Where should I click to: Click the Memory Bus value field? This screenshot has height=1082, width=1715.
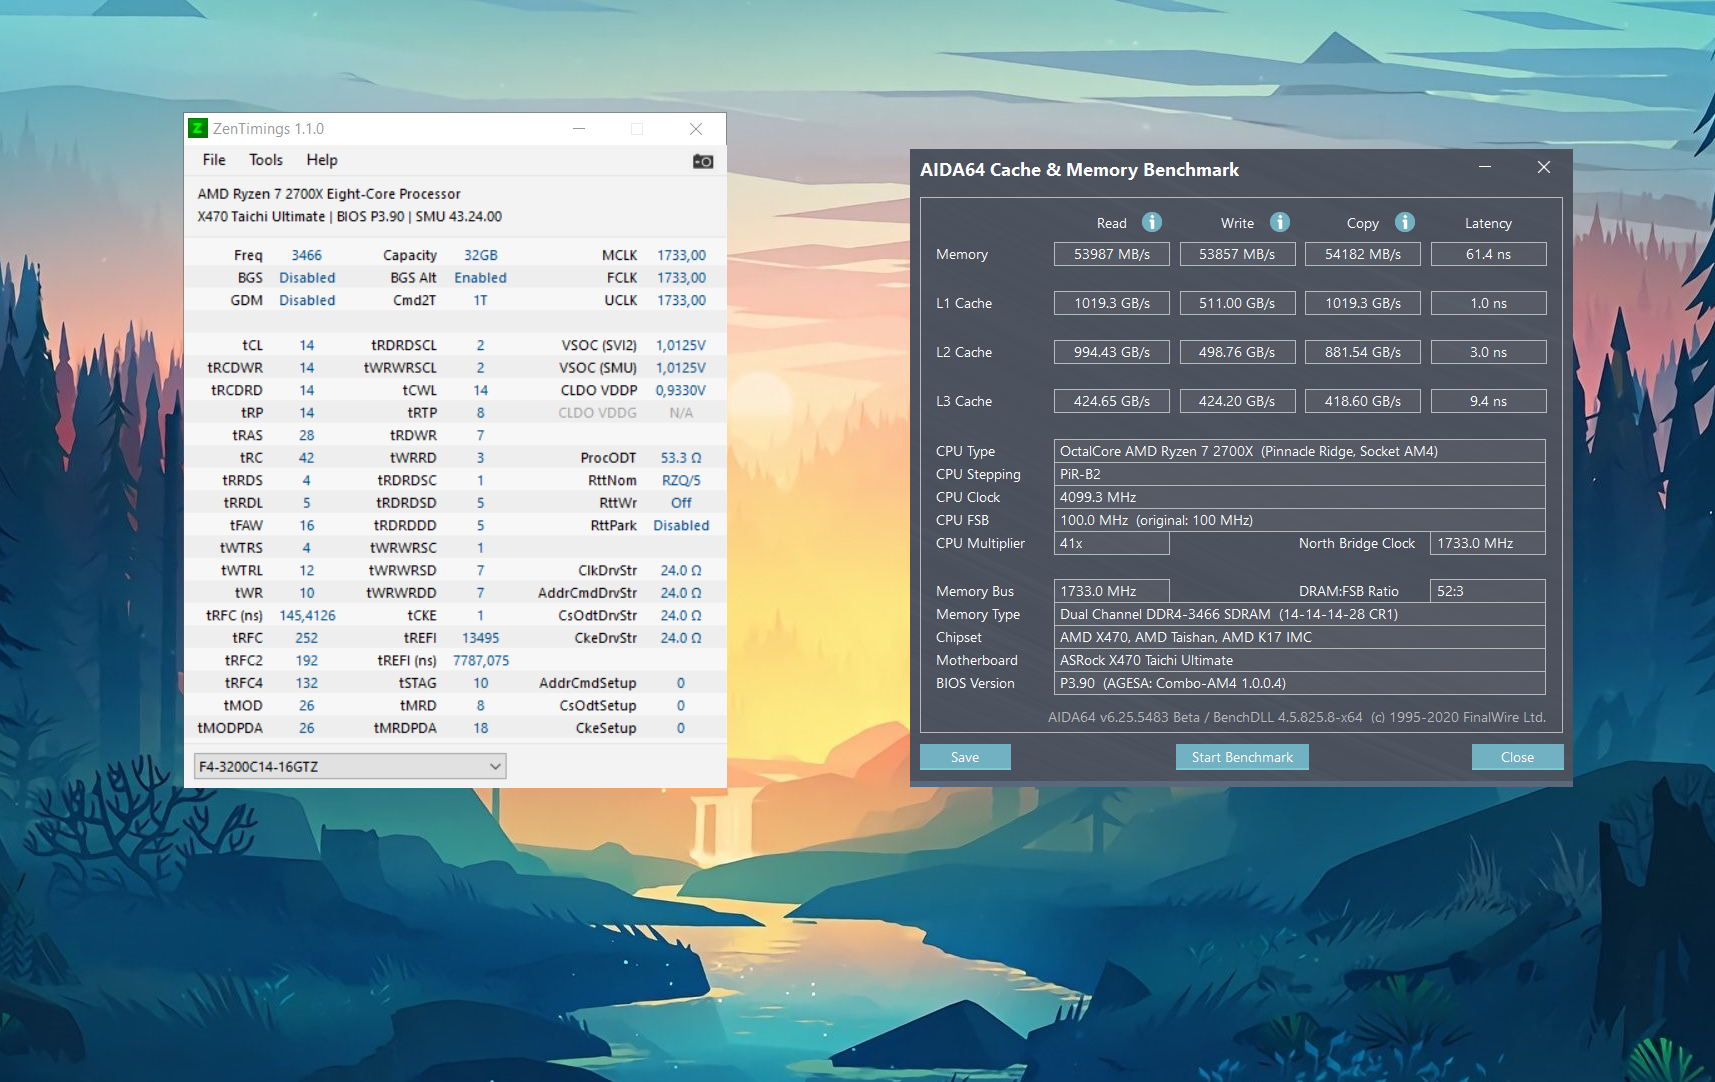click(x=1112, y=591)
